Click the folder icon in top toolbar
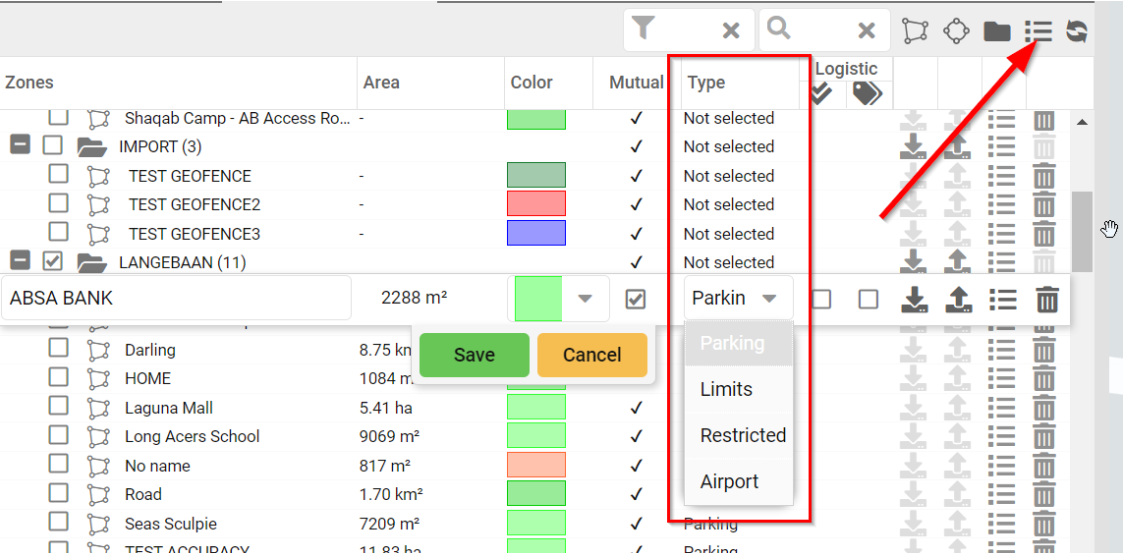1131x553 pixels. [997, 31]
